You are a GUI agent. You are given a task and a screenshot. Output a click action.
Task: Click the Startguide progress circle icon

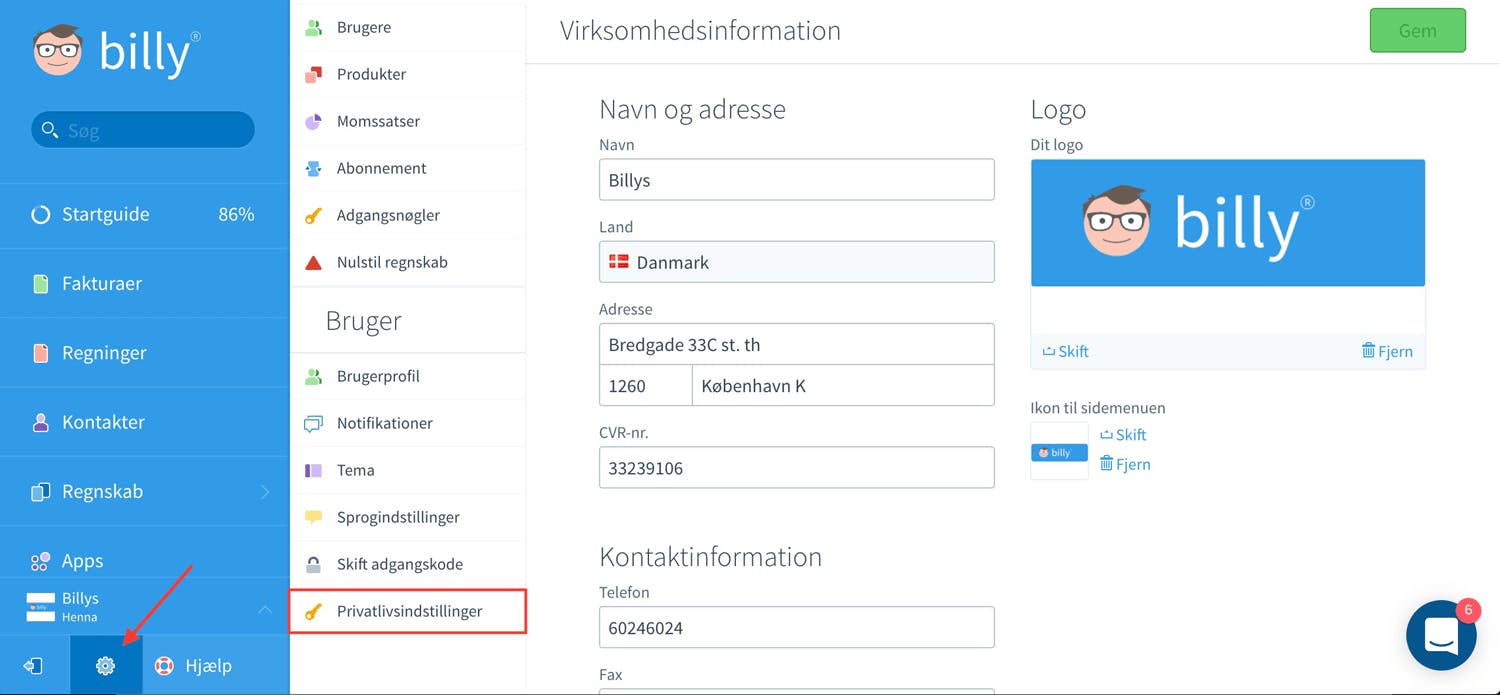tap(40, 214)
